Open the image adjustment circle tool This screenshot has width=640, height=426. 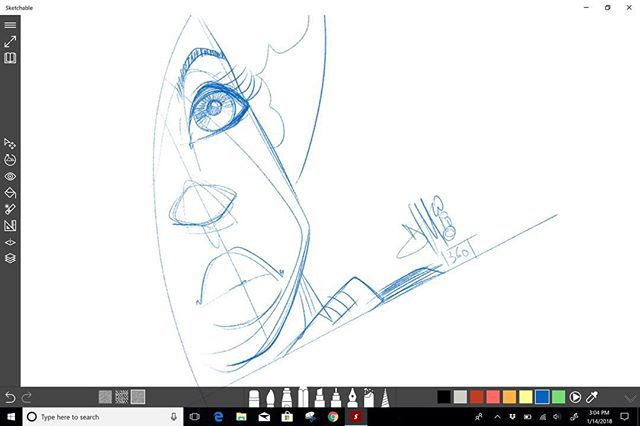click(10, 160)
